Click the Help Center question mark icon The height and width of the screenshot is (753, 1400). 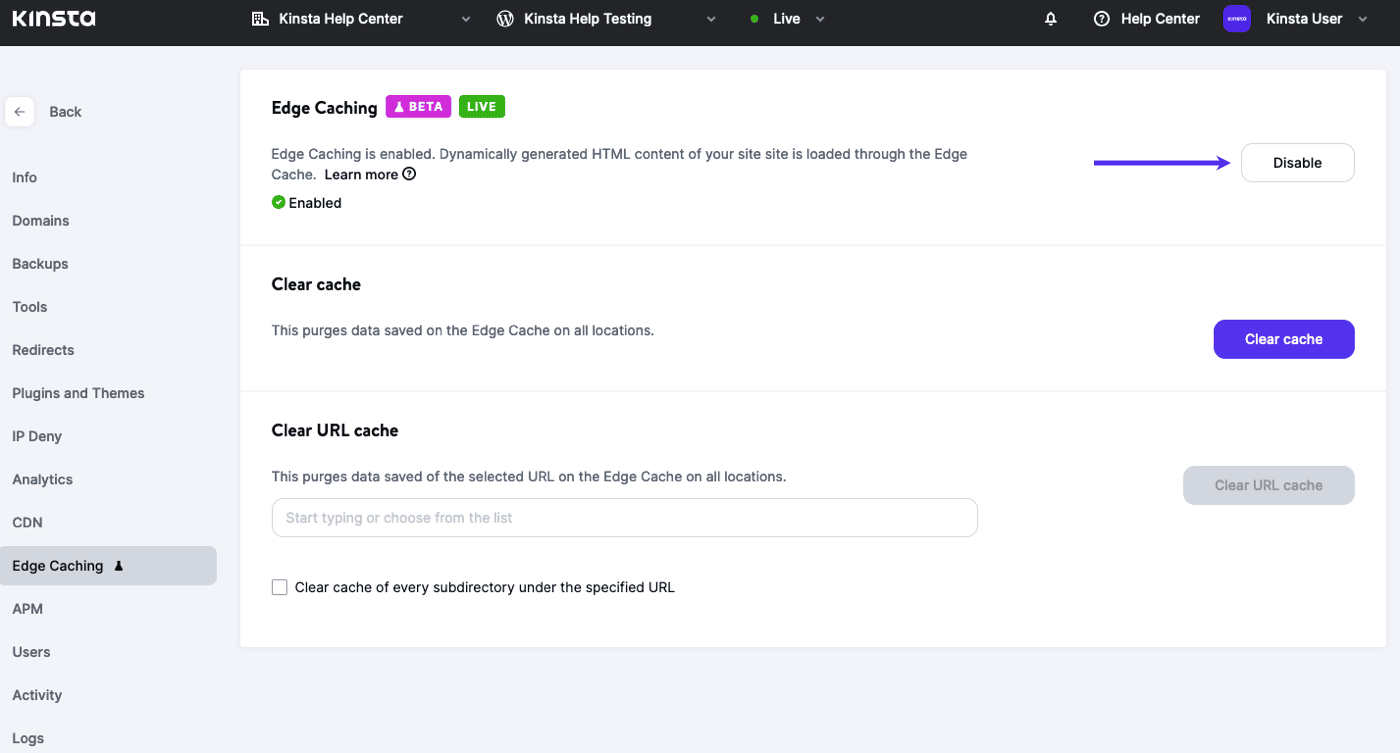1102,19
